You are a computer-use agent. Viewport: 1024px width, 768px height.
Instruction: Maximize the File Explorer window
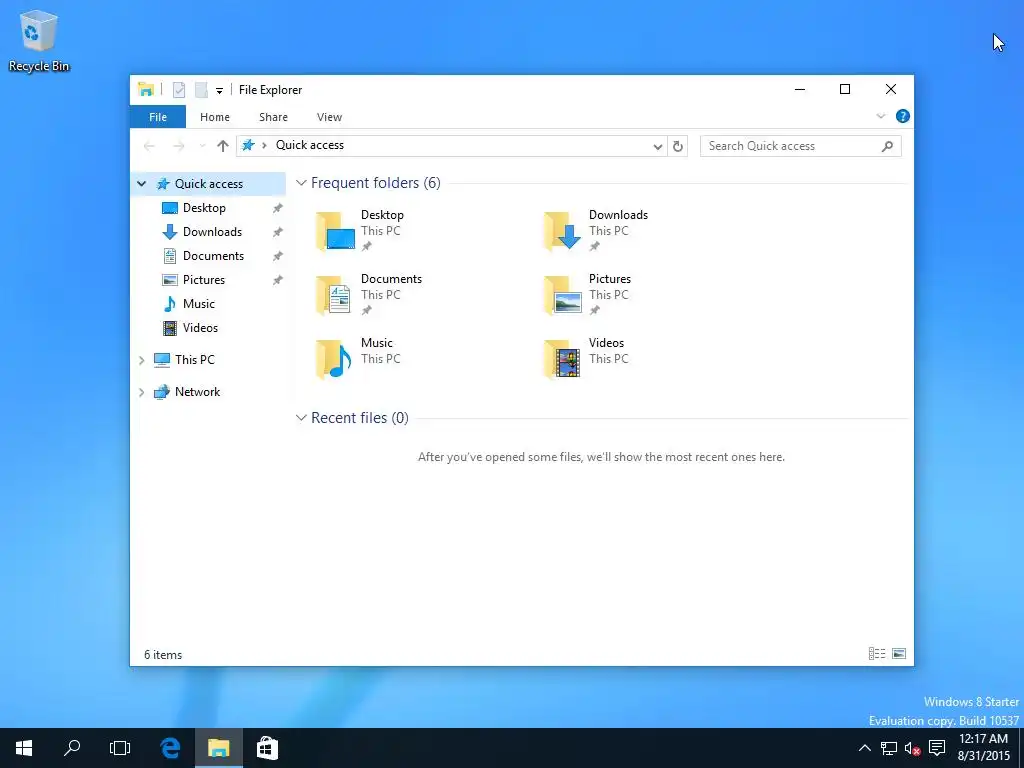[x=845, y=89]
